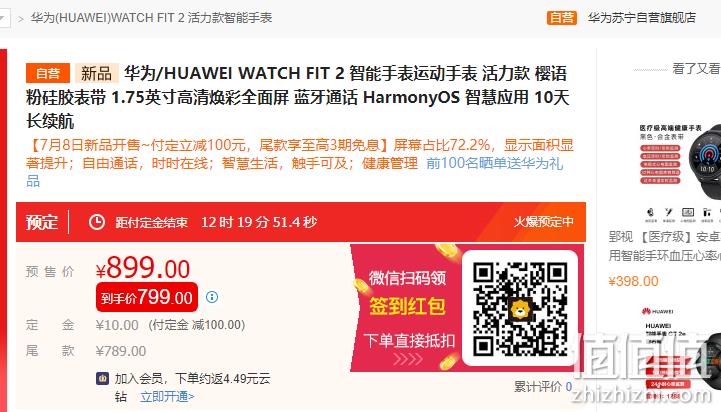Click the 自营 tag before product title
The height and width of the screenshot is (412, 721).
pyautogui.click(x=48, y=73)
